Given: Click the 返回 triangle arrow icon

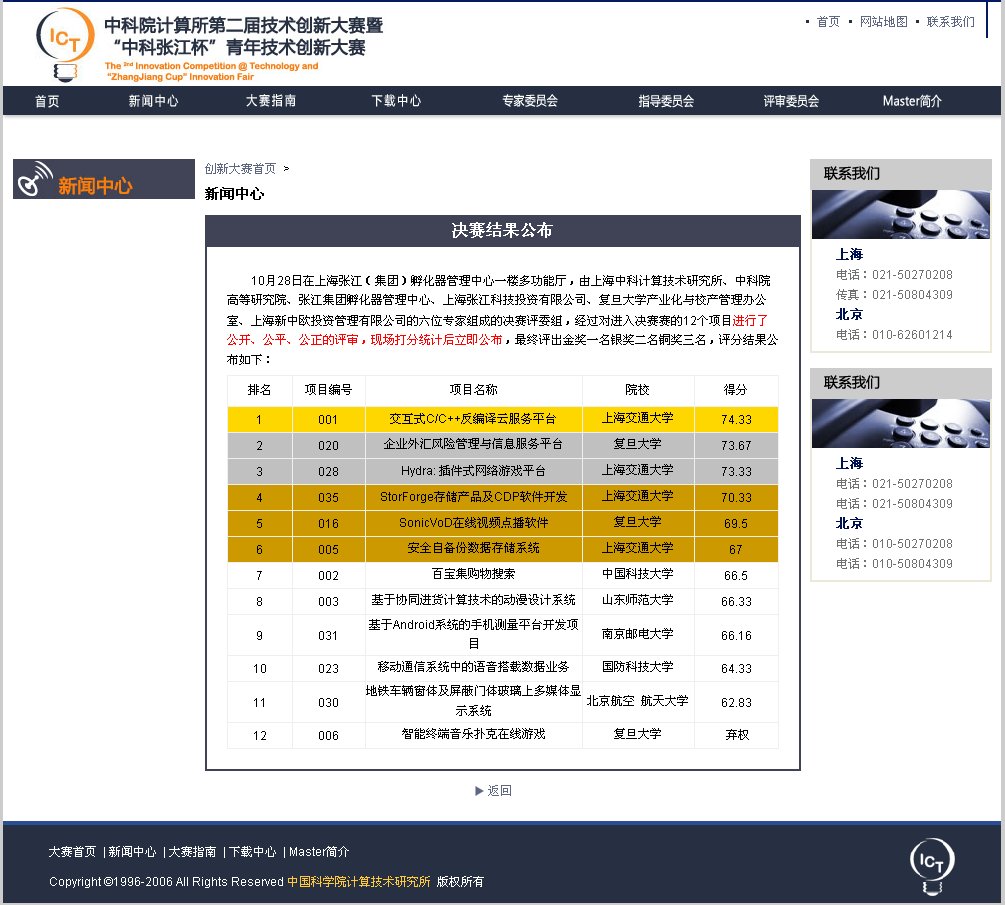Looking at the screenshot, I should coord(479,791).
